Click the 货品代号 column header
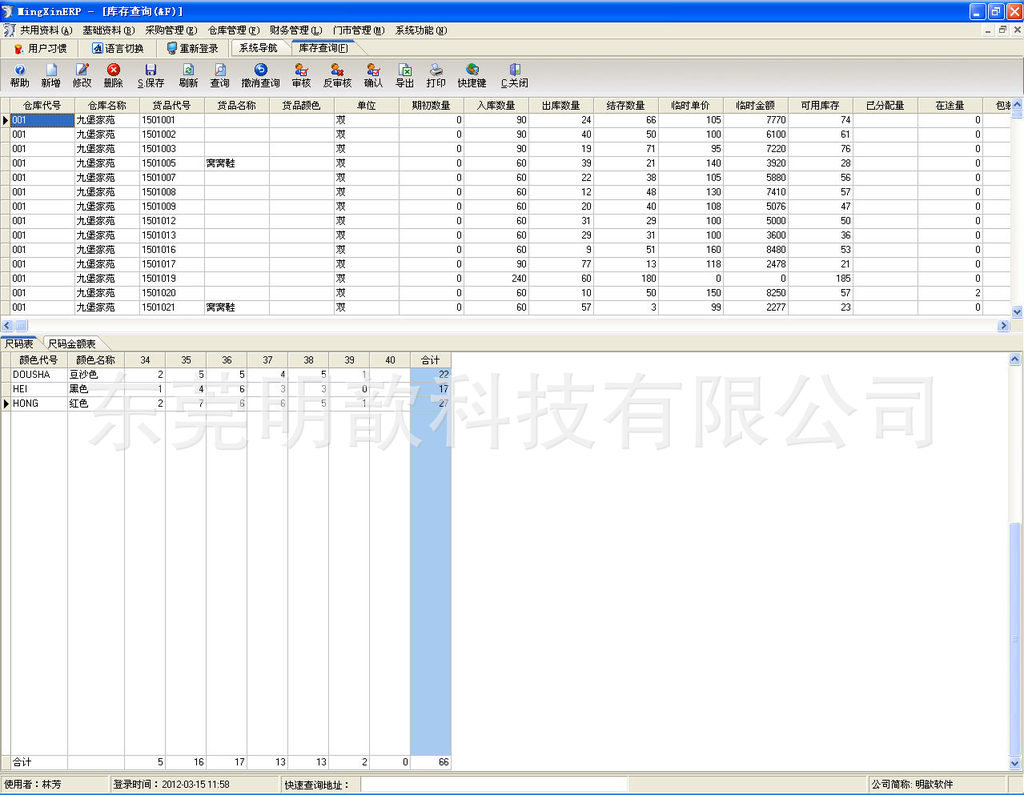Screen dimensions: 1024x795 pyautogui.click(x=172, y=105)
